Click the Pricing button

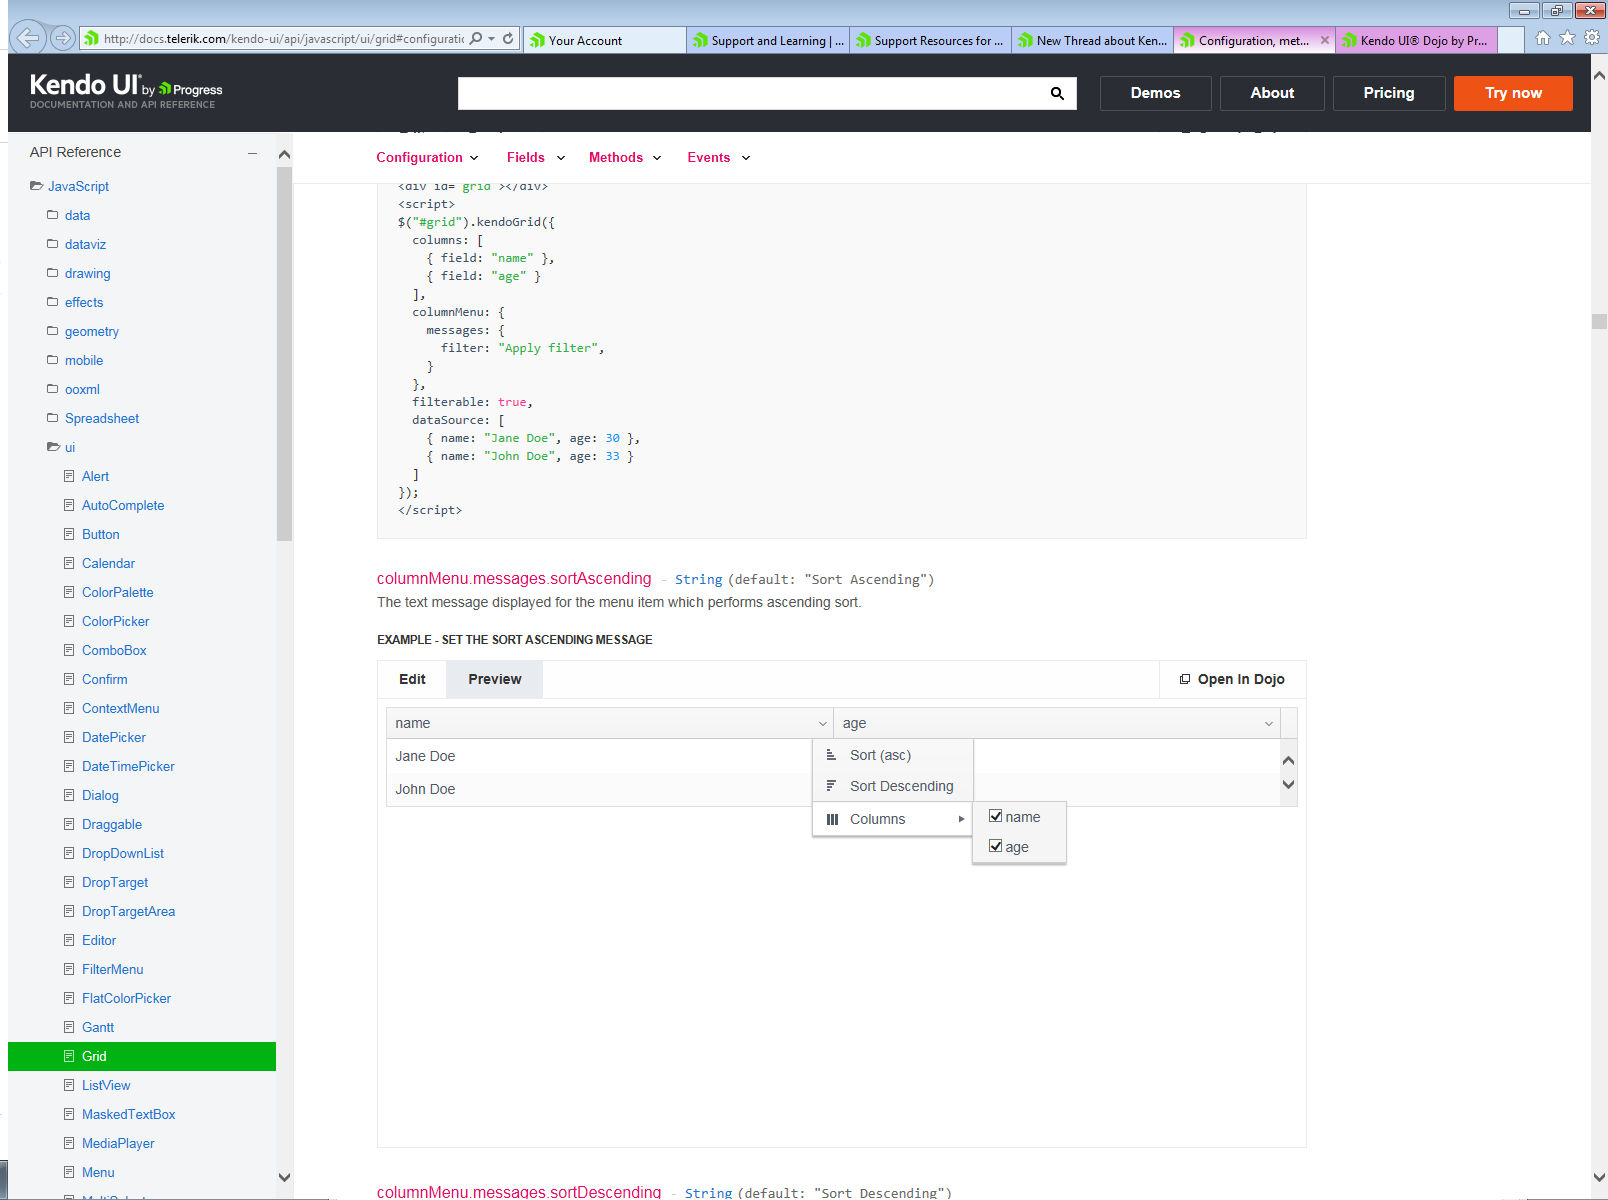click(x=1389, y=93)
